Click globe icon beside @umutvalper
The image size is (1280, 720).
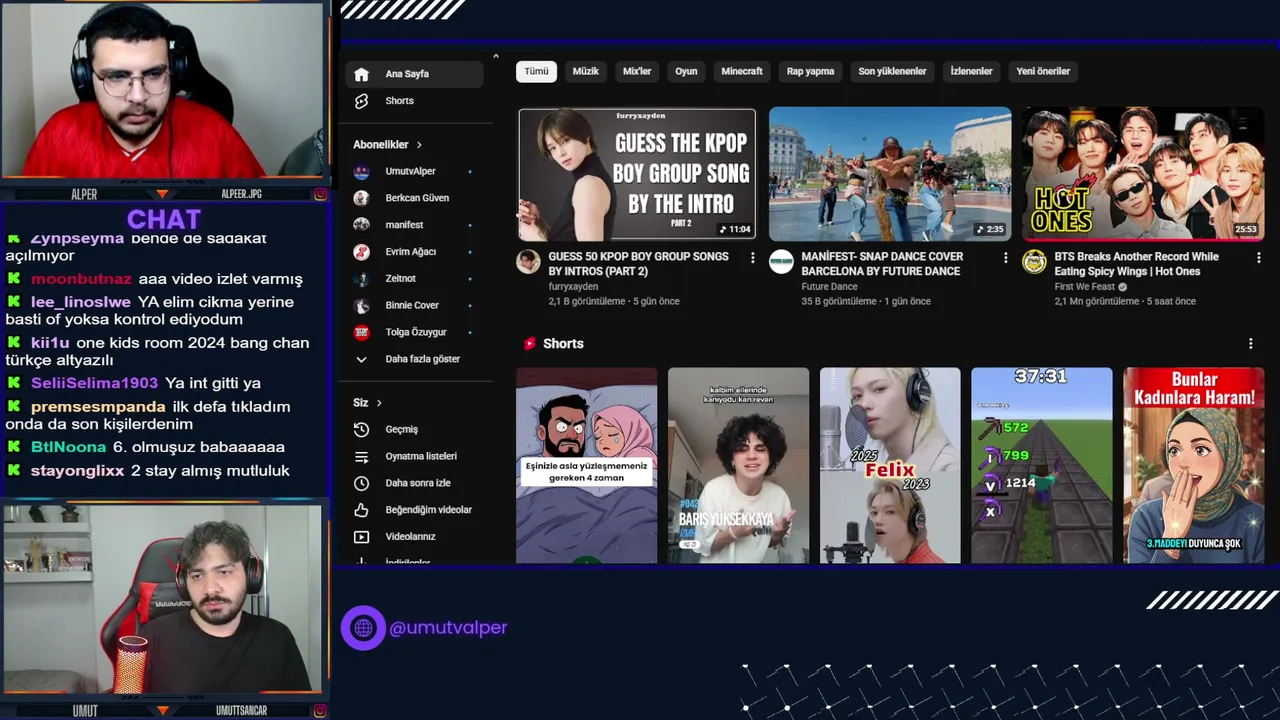pyautogui.click(x=363, y=628)
